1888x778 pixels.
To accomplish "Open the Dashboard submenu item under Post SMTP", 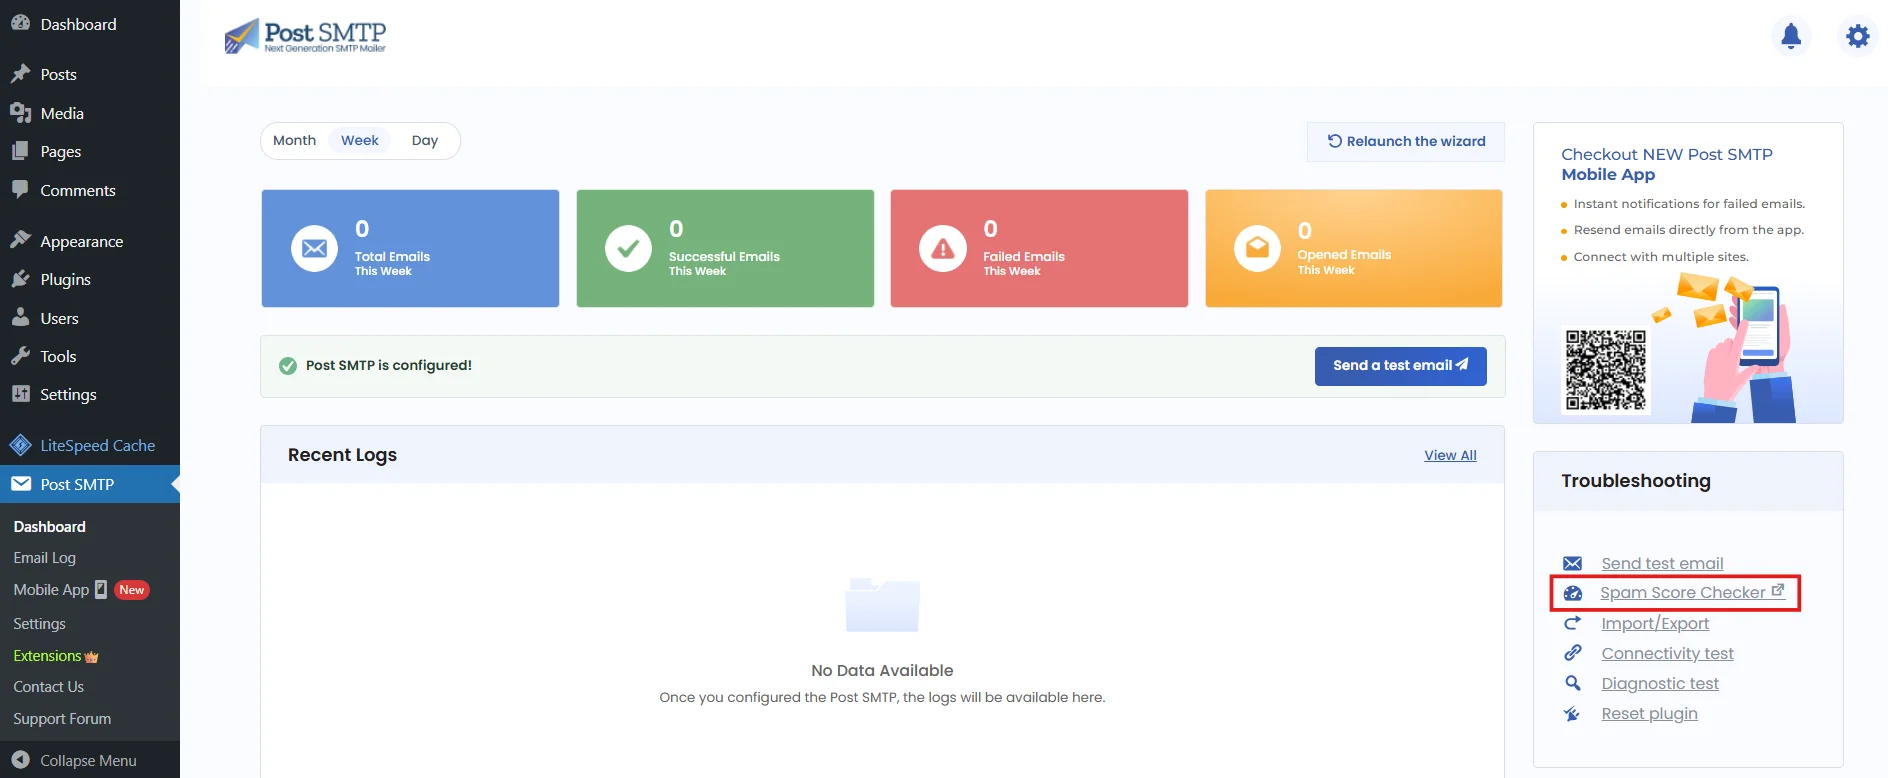I will [x=49, y=527].
